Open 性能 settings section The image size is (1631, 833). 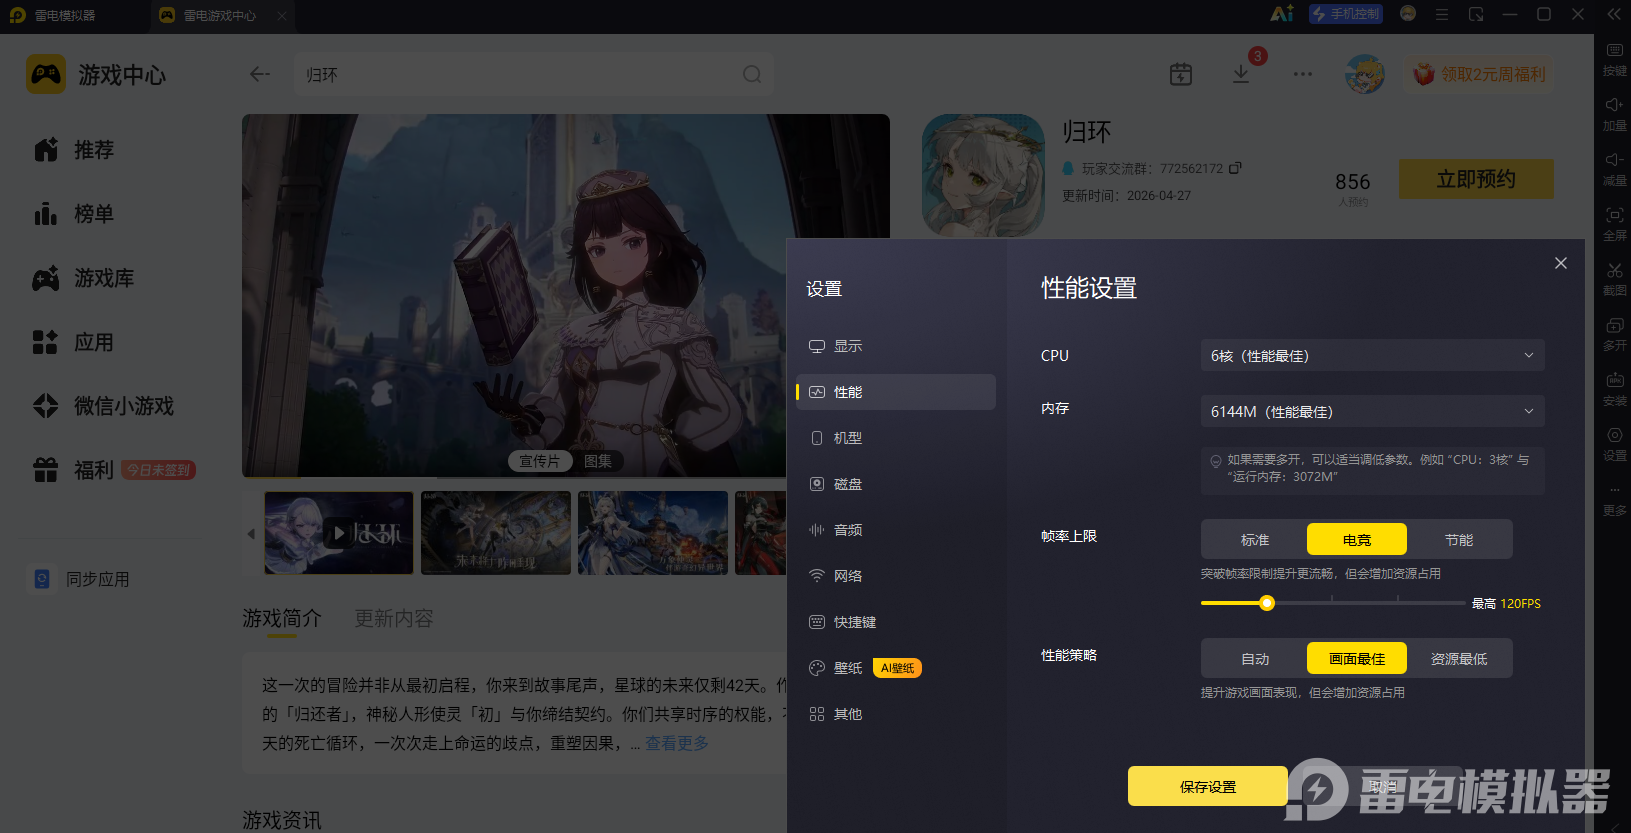point(896,392)
